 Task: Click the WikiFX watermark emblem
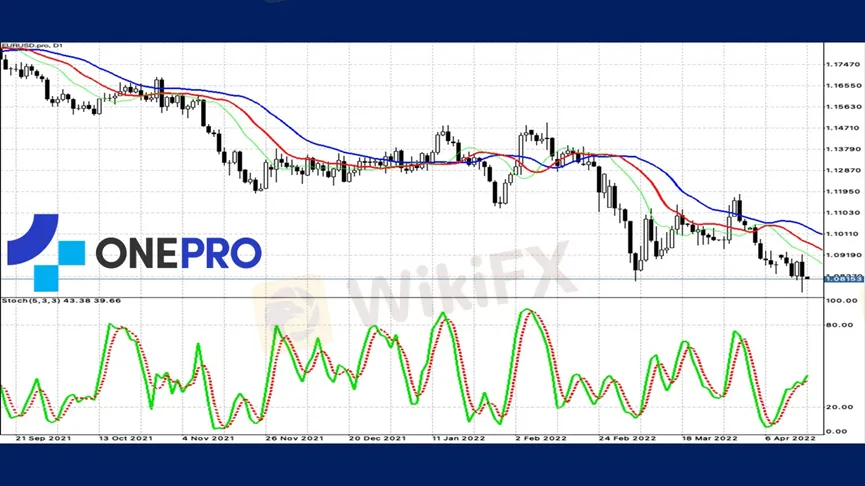click(x=292, y=310)
